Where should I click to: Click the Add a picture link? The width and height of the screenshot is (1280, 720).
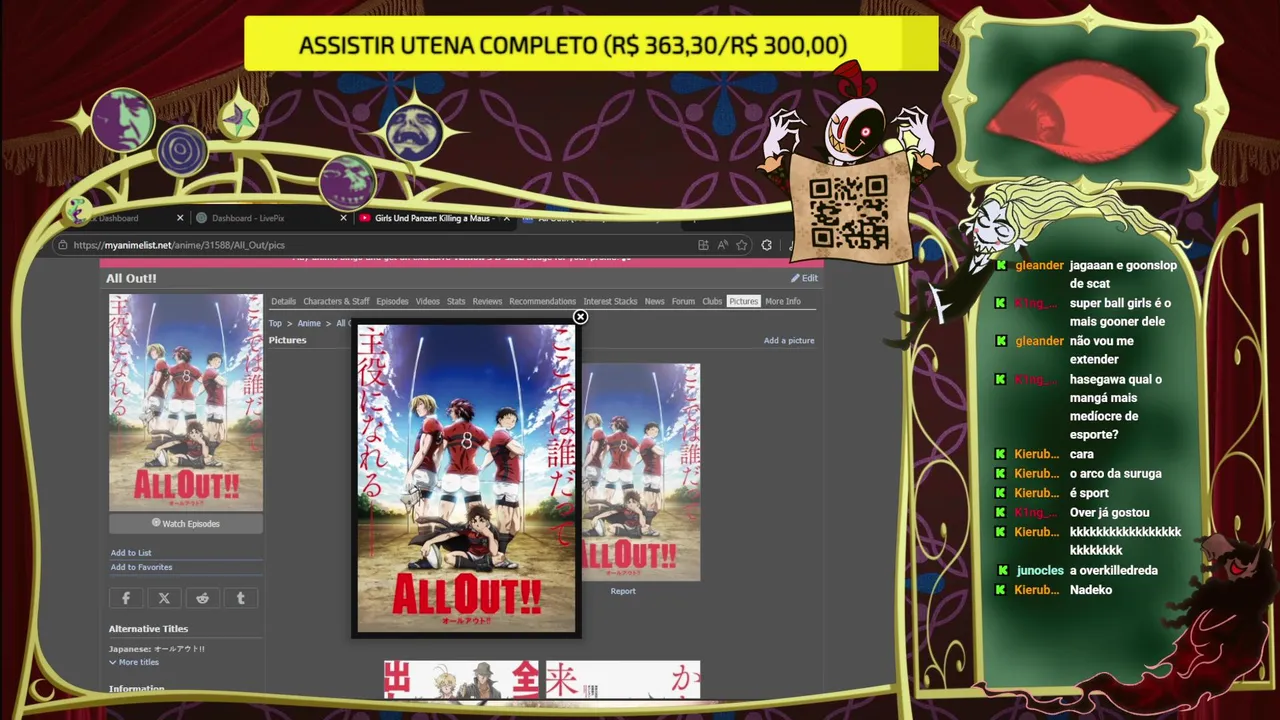789,340
